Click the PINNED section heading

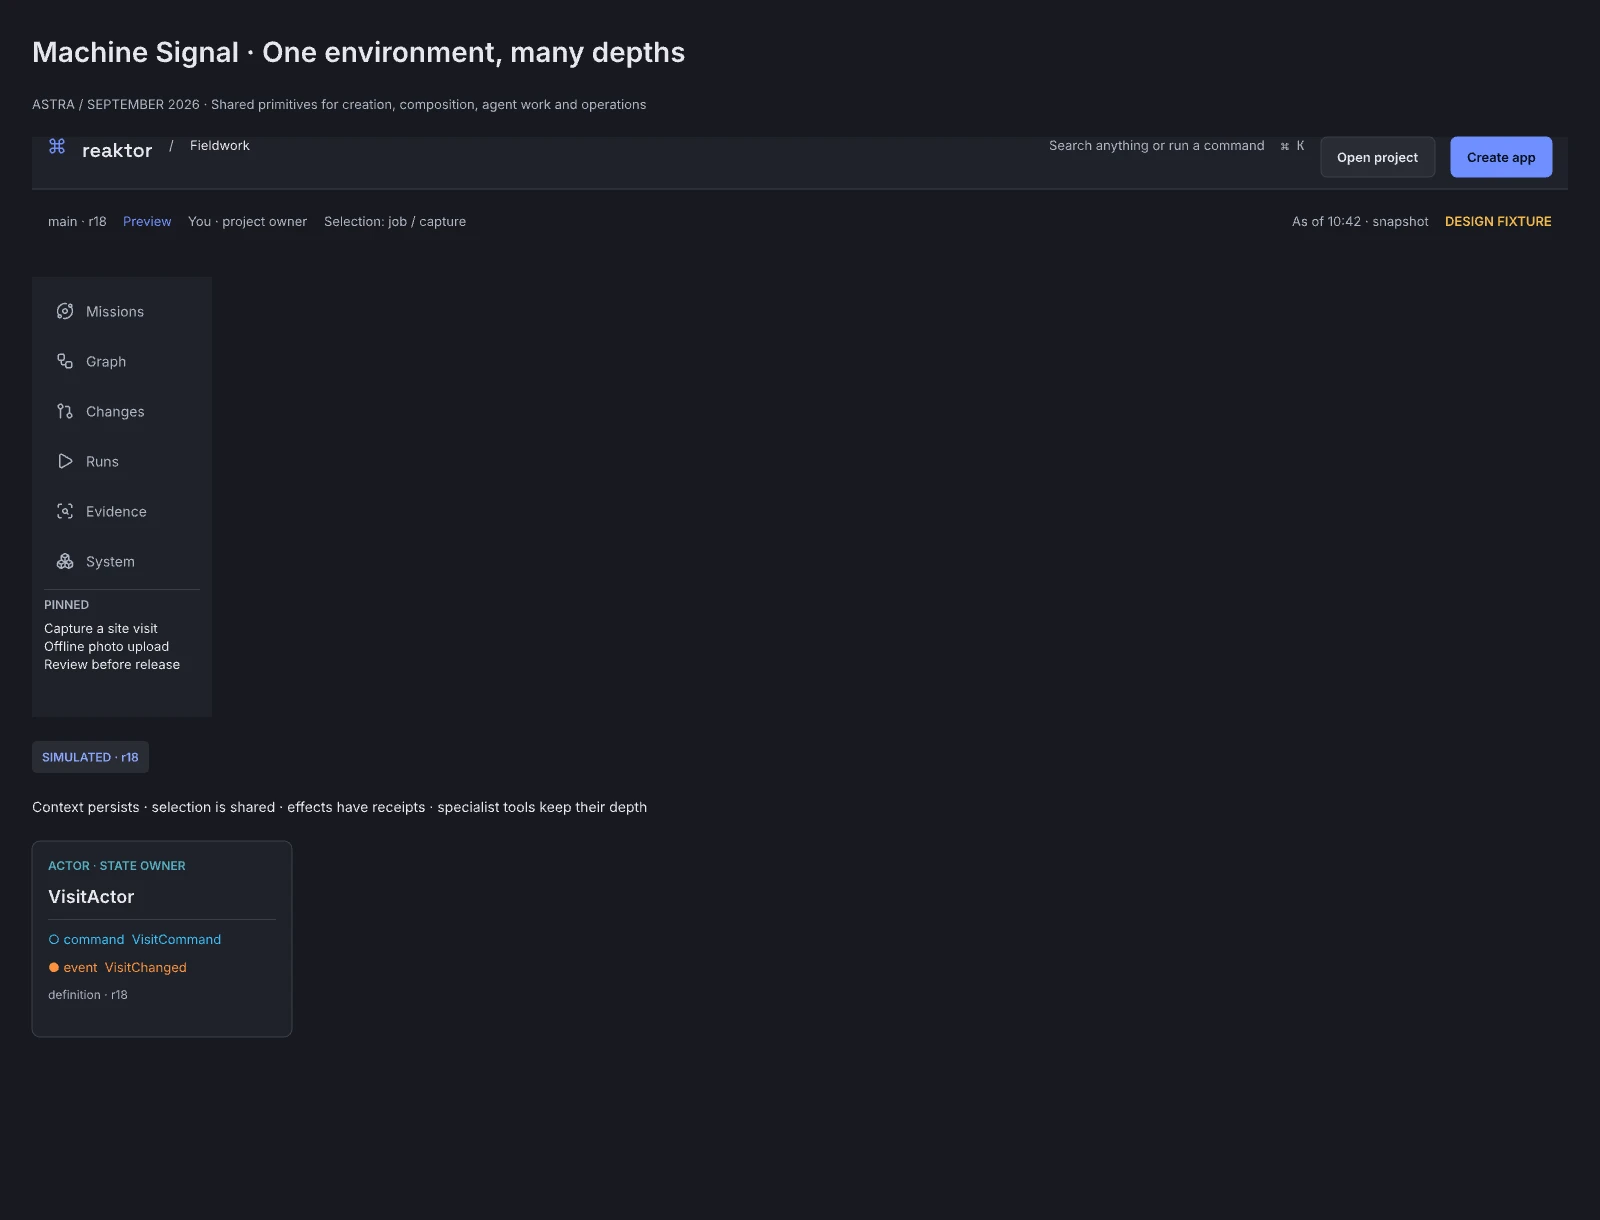tap(66, 605)
